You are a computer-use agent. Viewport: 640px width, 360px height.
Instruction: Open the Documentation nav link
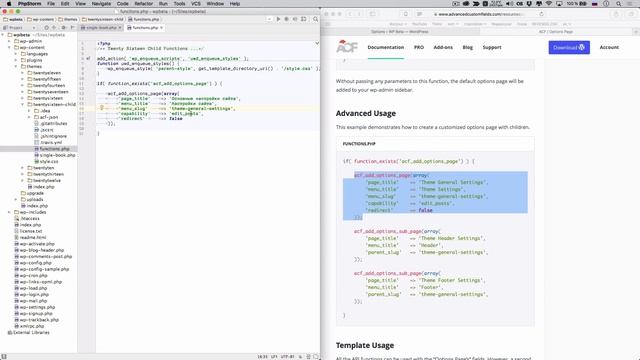pos(386,47)
